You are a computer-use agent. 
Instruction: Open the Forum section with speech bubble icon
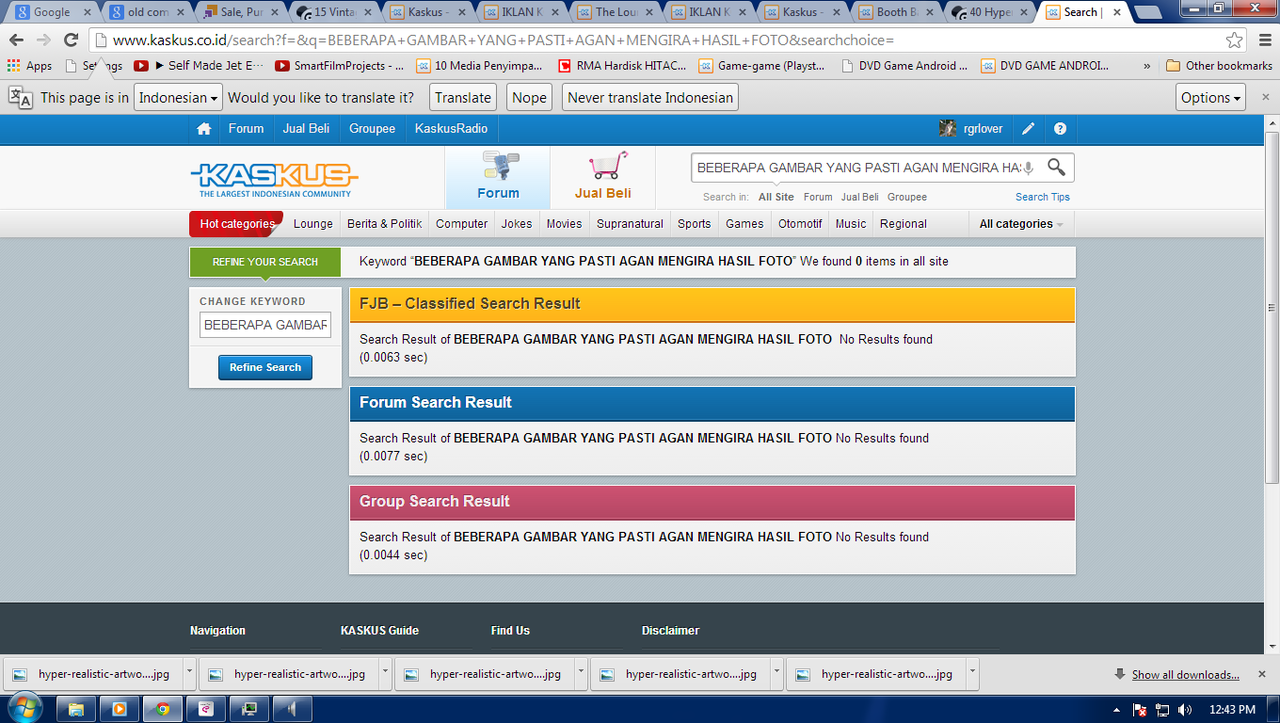498,177
